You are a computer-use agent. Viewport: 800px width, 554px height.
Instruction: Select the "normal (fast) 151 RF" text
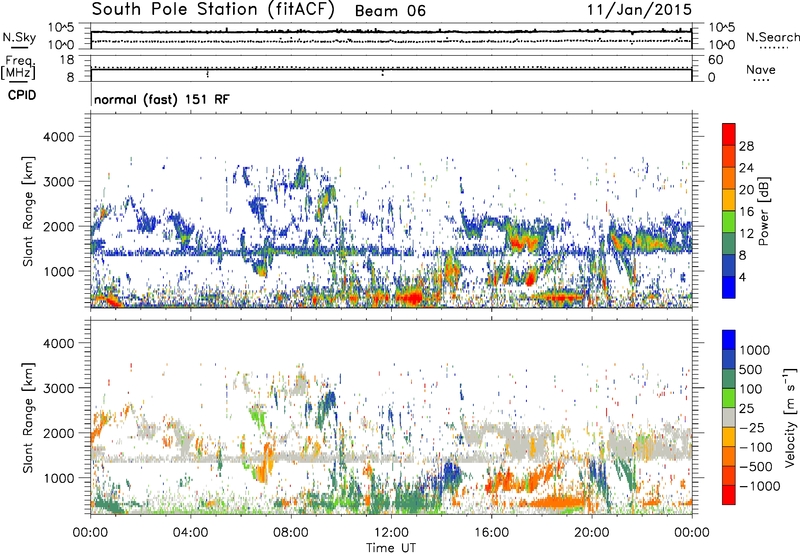162,99
